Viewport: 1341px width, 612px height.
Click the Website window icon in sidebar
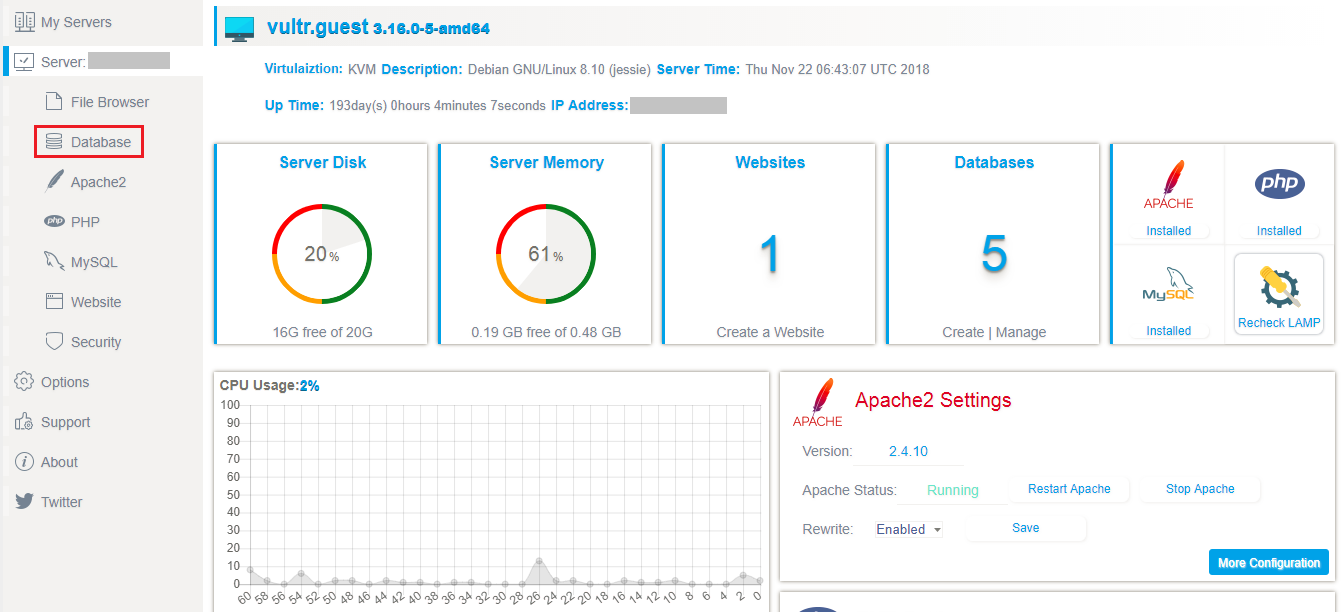point(54,301)
